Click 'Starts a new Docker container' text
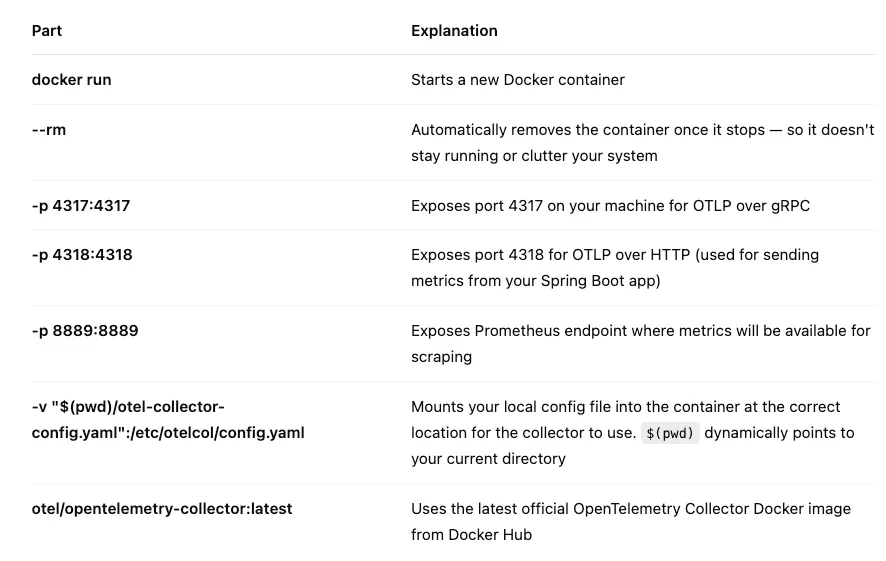The height and width of the screenshot is (561, 886). 517,80
